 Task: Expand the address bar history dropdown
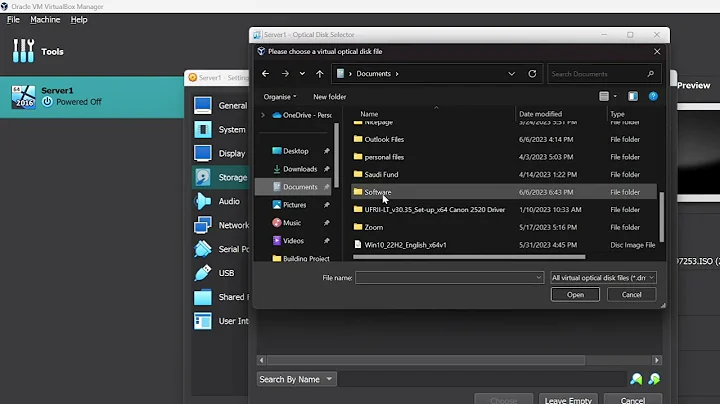point(512,73)
